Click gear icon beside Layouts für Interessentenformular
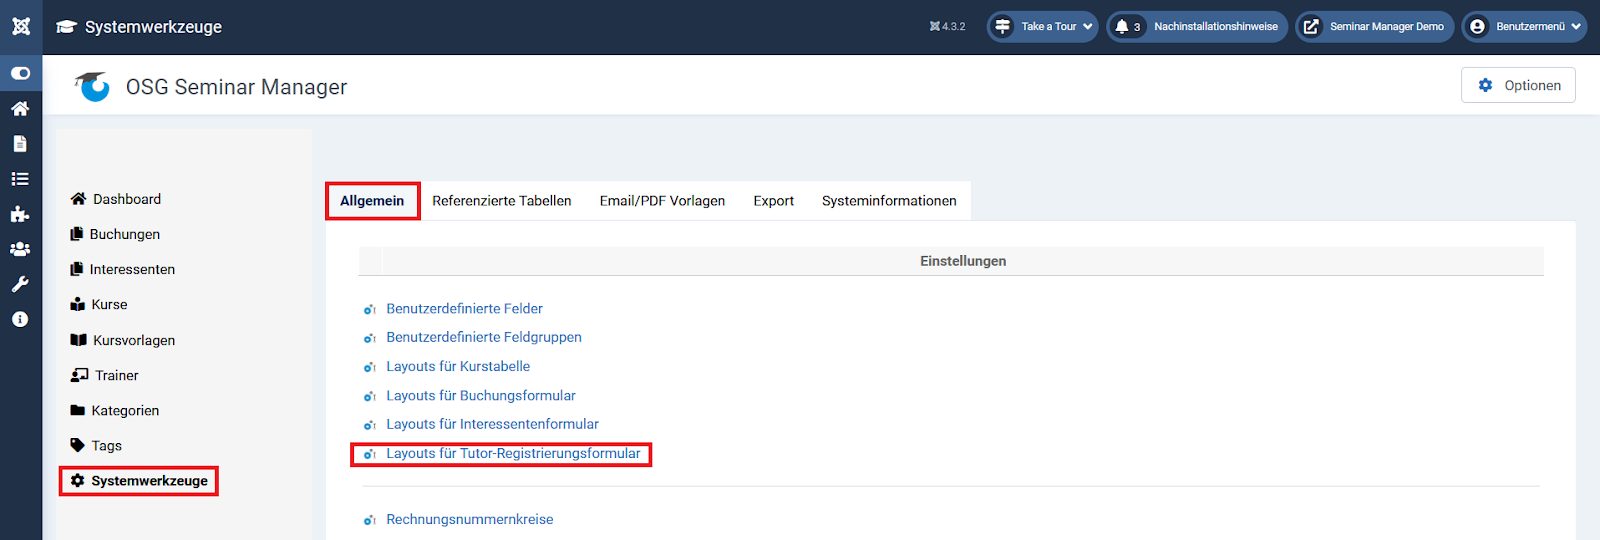 tap(369, 425)
